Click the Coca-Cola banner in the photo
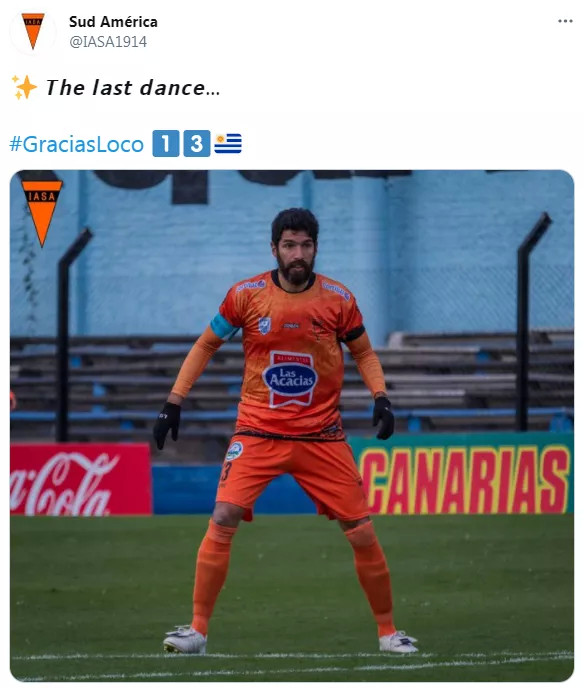The height and width of the screenshot is (688, 584). 80,479
